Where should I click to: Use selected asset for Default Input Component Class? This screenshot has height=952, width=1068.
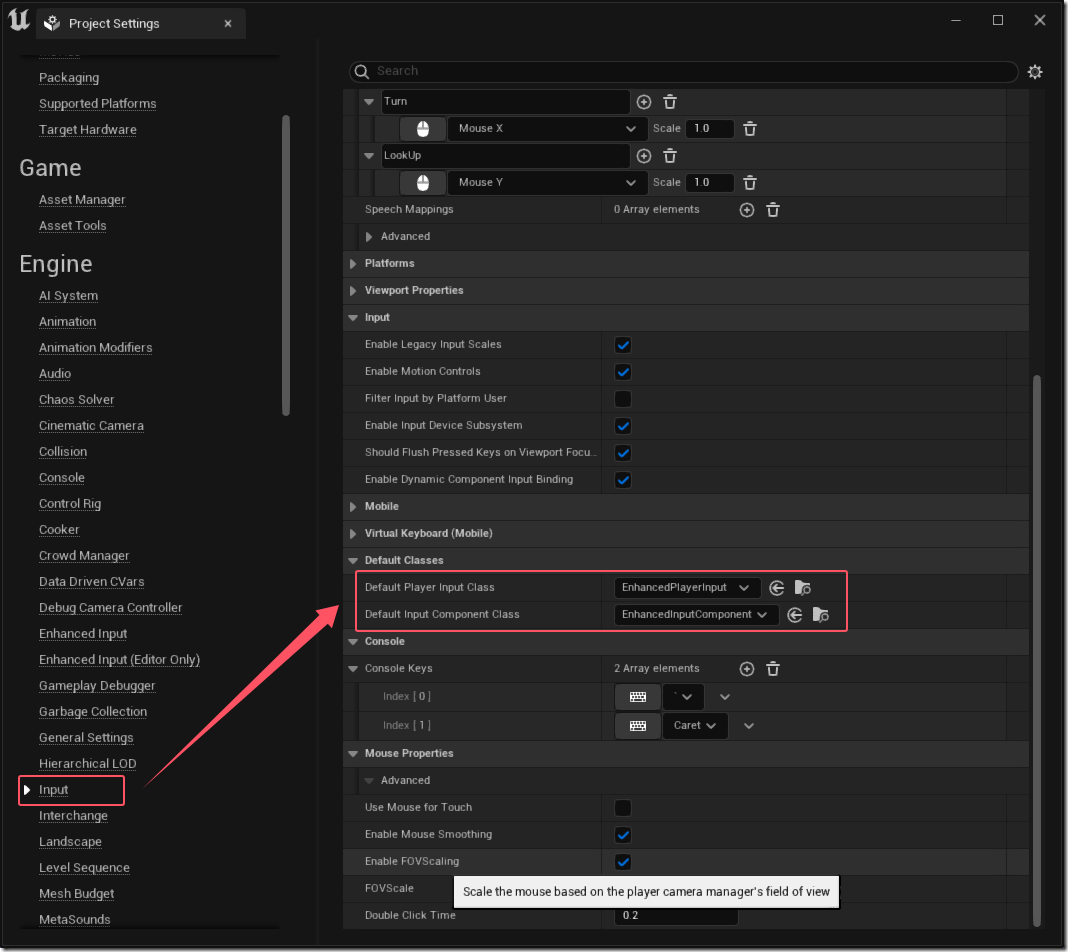point(795,615)
